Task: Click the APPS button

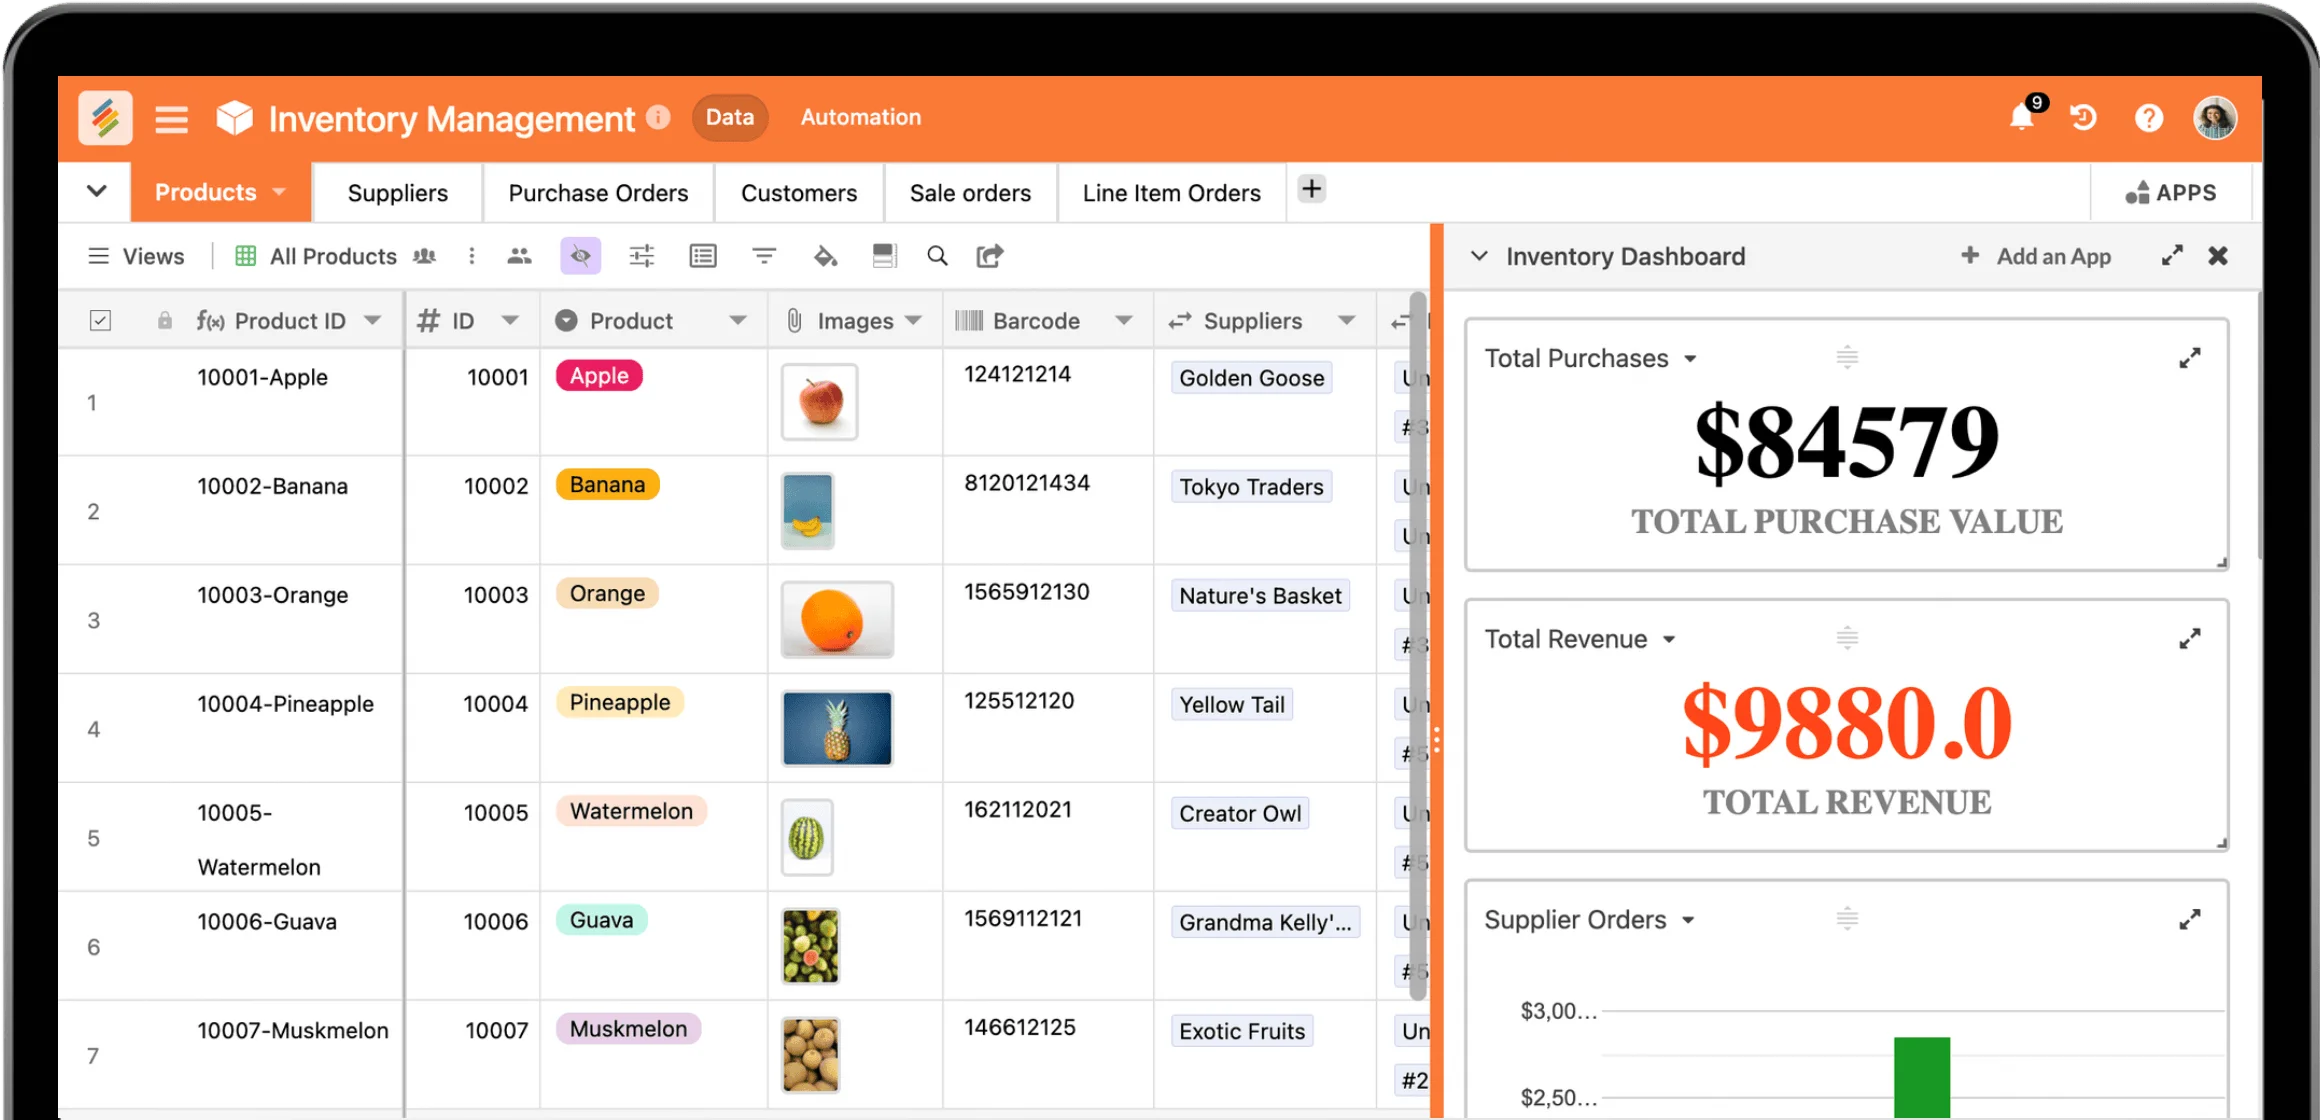Action: point(2171,193)
